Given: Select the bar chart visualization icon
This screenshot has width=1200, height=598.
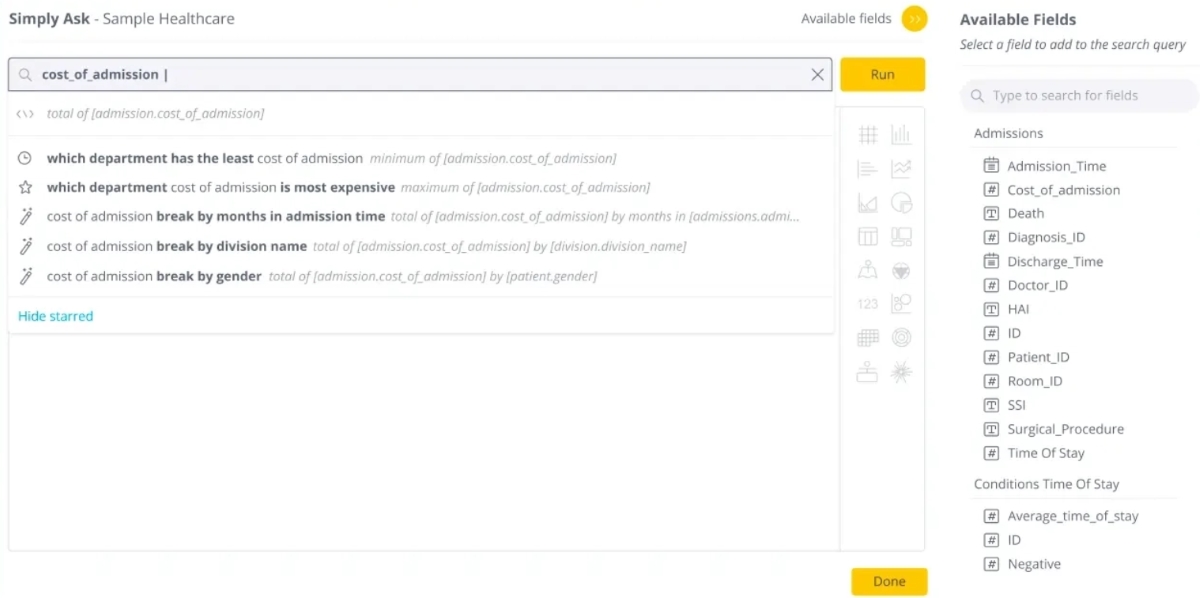Looking at the screenshot, I should pyautogui.click(x=901, y=133).
